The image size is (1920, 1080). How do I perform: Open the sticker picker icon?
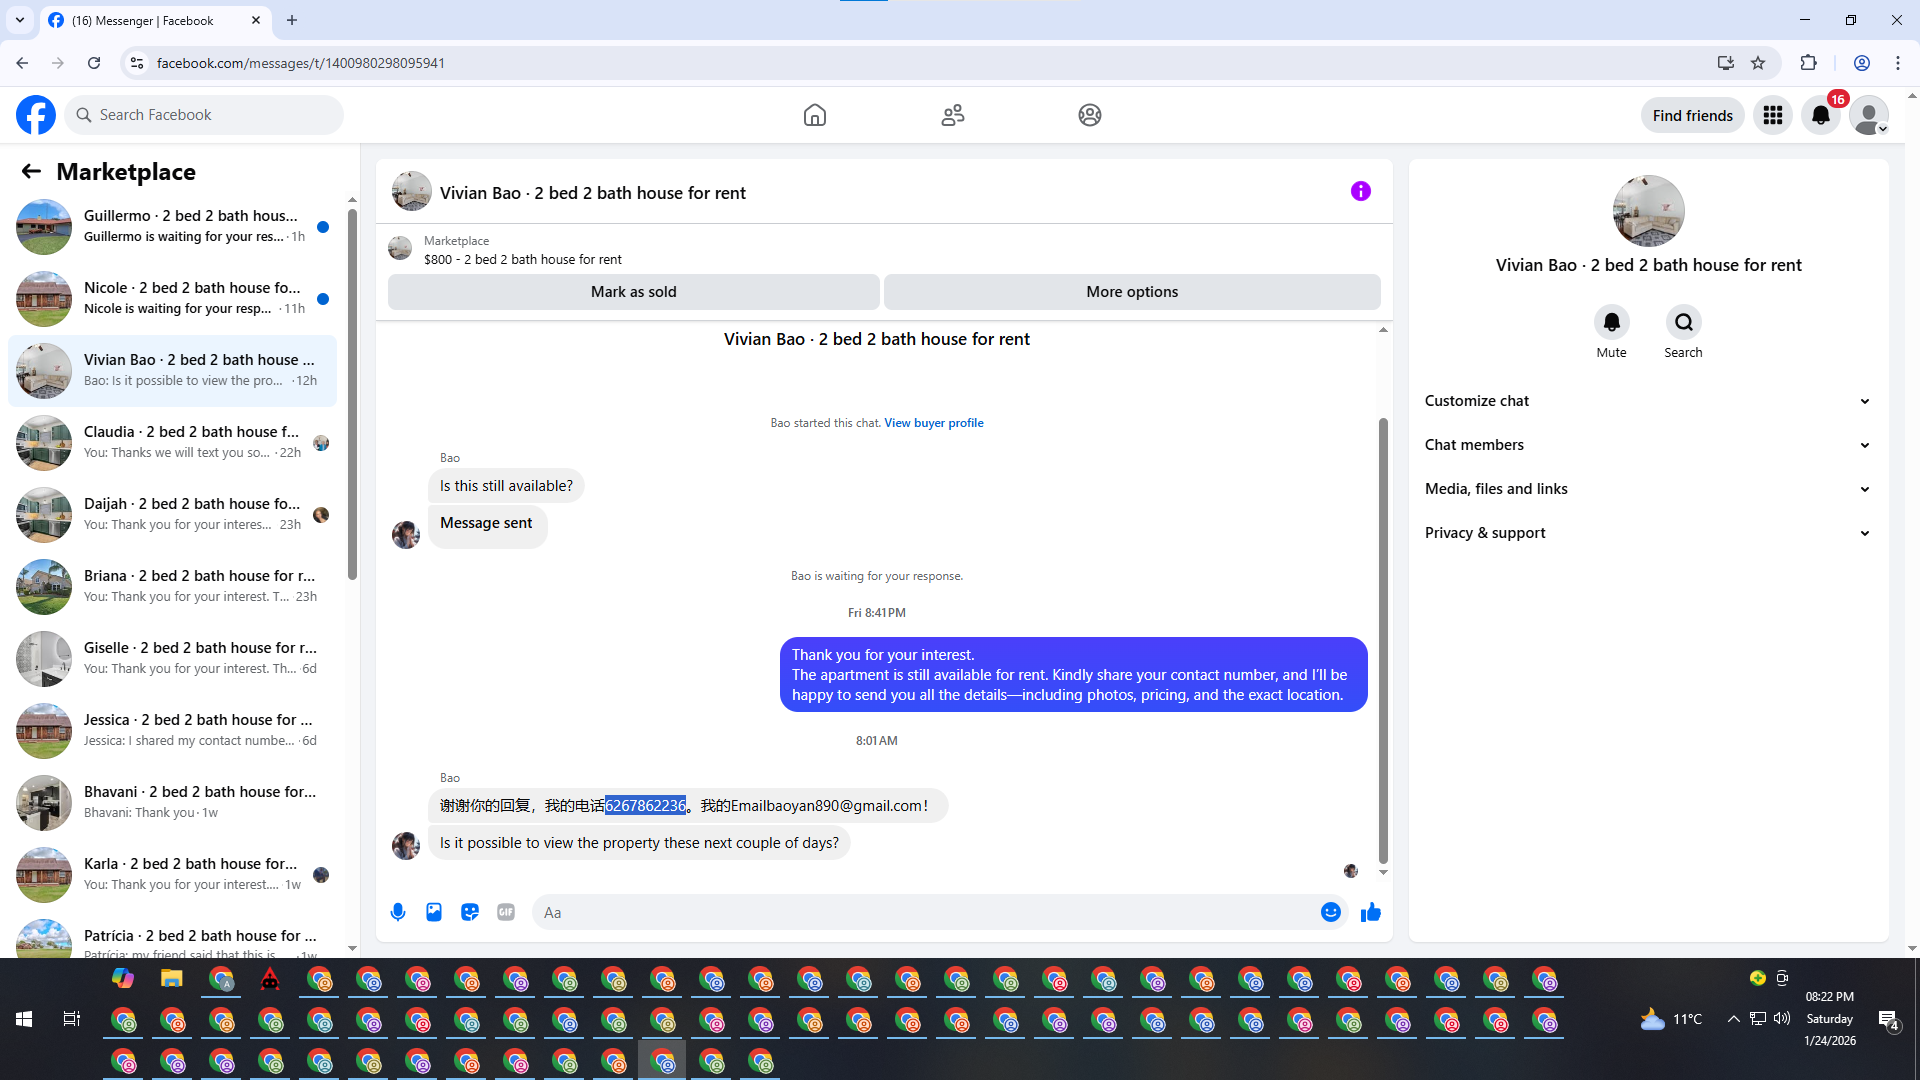click(470, 912)
